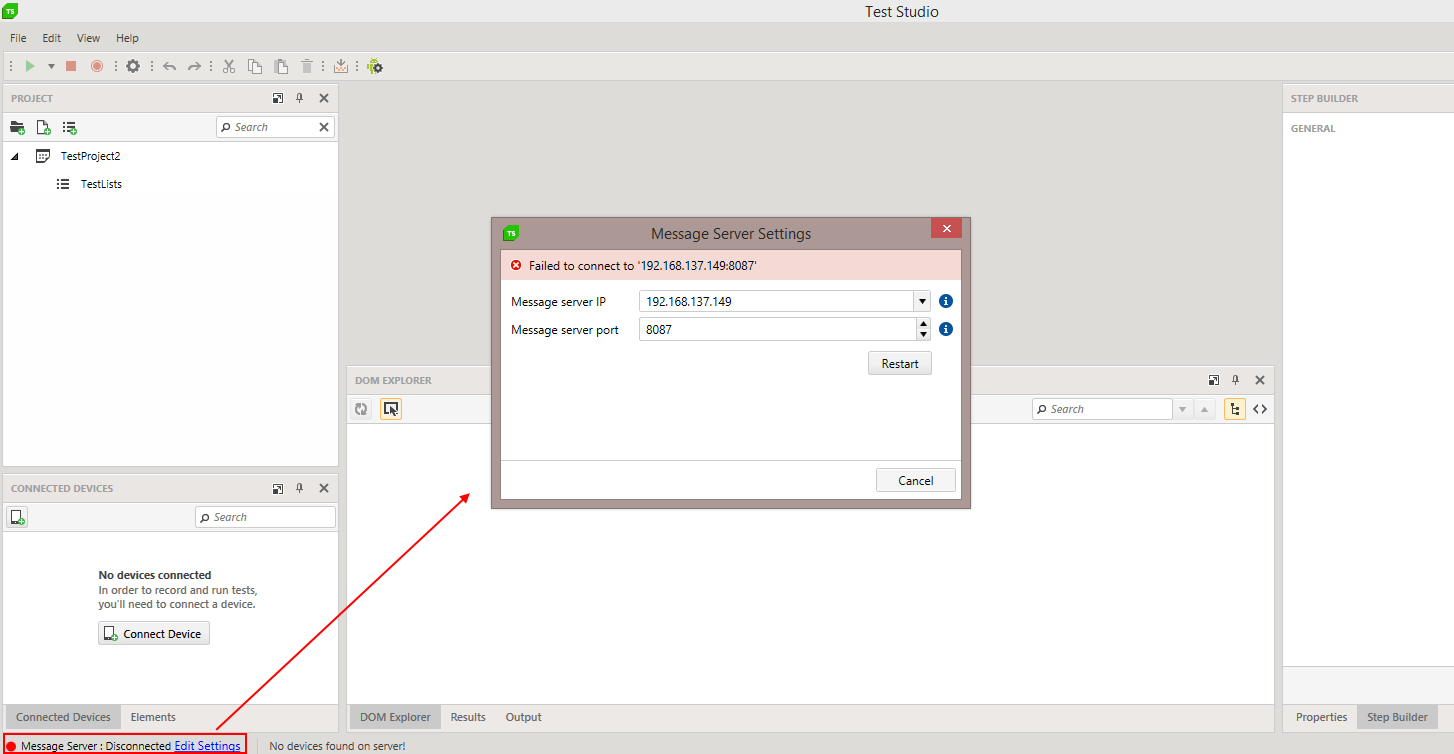Click the Stop execution square icon
Viewport: 1454px width, 754px height.
71,66
